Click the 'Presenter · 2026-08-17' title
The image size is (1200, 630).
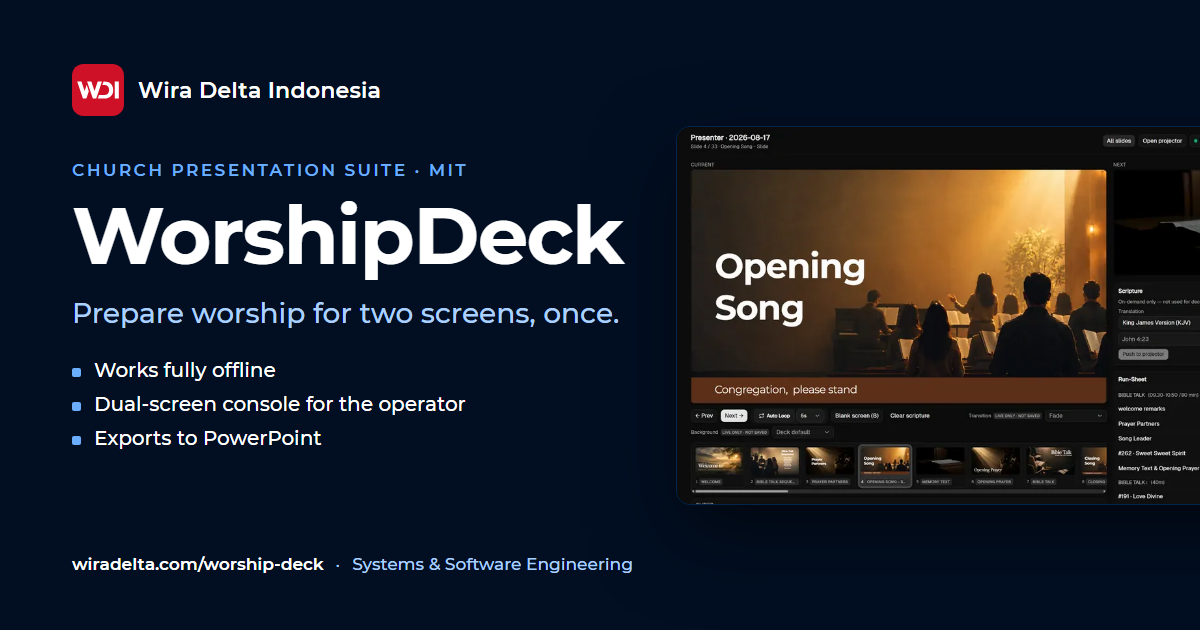point(730,137)
